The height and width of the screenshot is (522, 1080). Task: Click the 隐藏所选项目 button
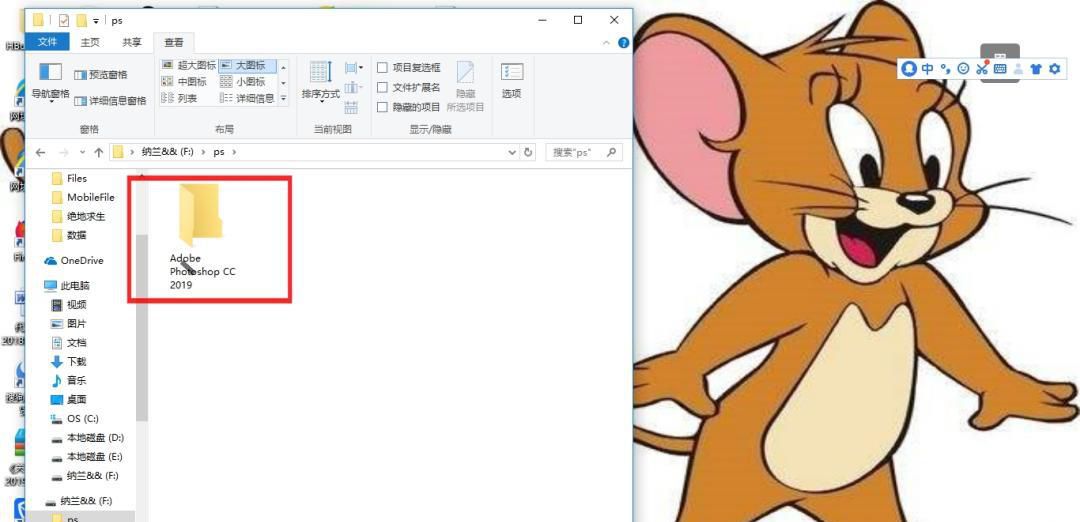(x=466, y=86)
